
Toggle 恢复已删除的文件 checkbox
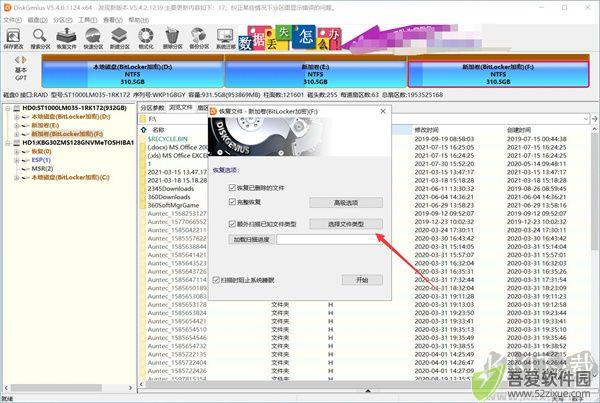(x=232, y=188)
